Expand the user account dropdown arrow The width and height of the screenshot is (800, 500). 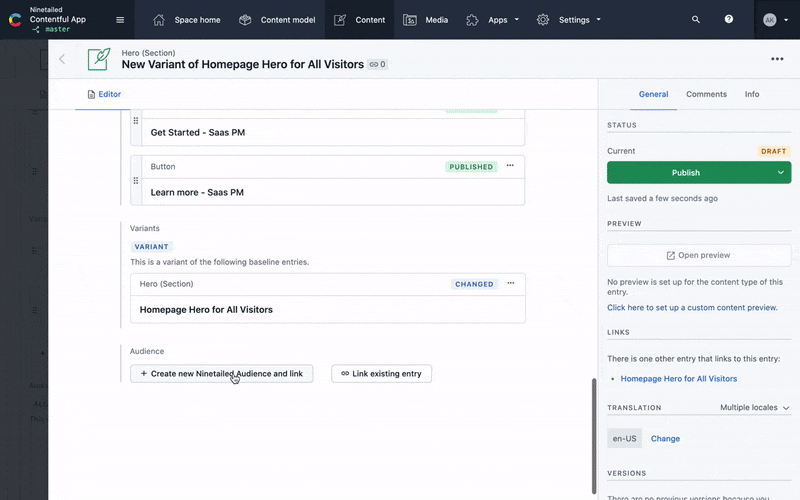click(786, 20)
